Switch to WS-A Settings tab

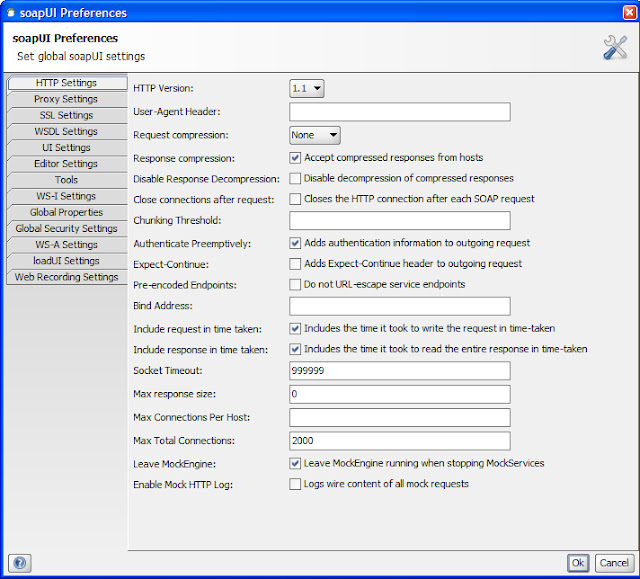pos(67,245)
